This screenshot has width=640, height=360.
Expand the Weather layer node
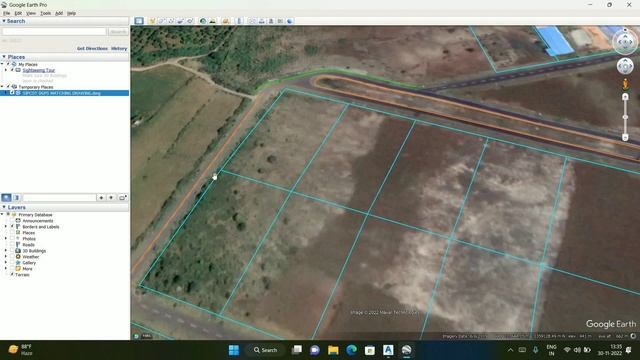tap(6, 257)
